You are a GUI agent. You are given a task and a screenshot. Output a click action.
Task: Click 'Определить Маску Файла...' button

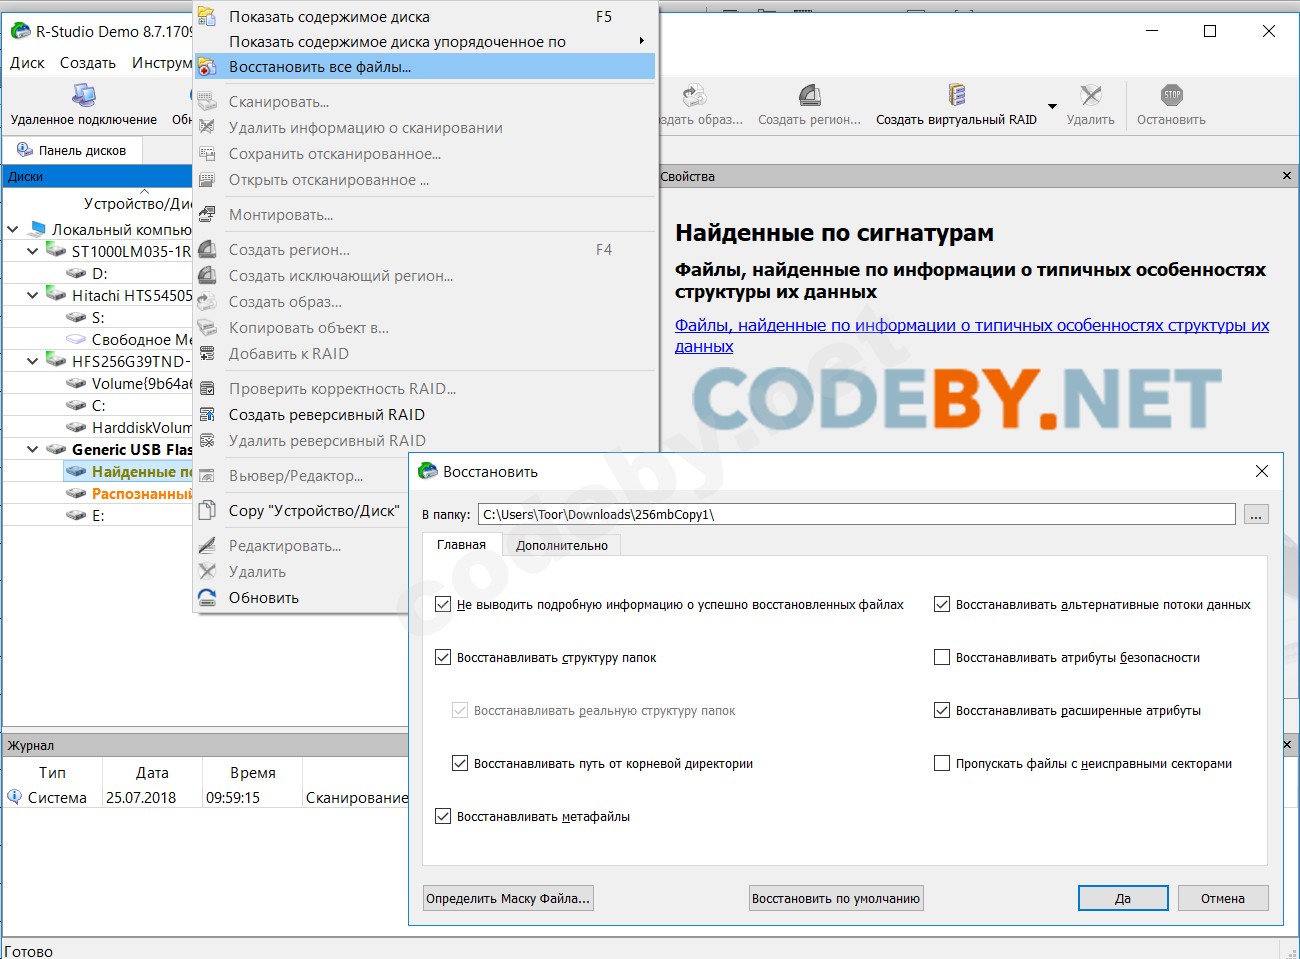pos(508,898)
